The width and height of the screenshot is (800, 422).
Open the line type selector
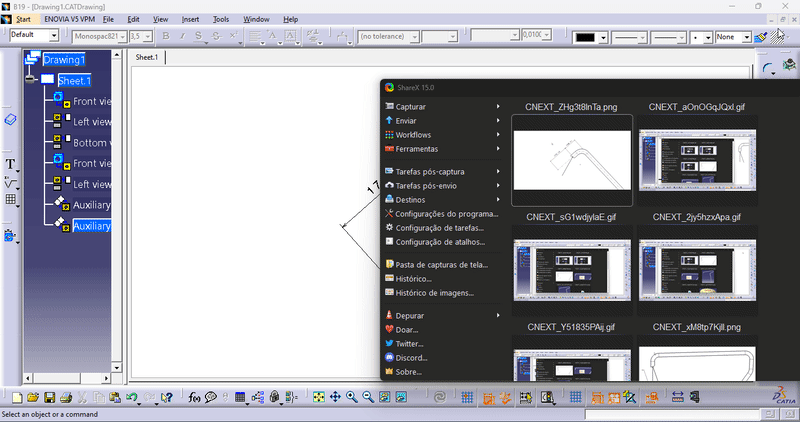[668, 38]
